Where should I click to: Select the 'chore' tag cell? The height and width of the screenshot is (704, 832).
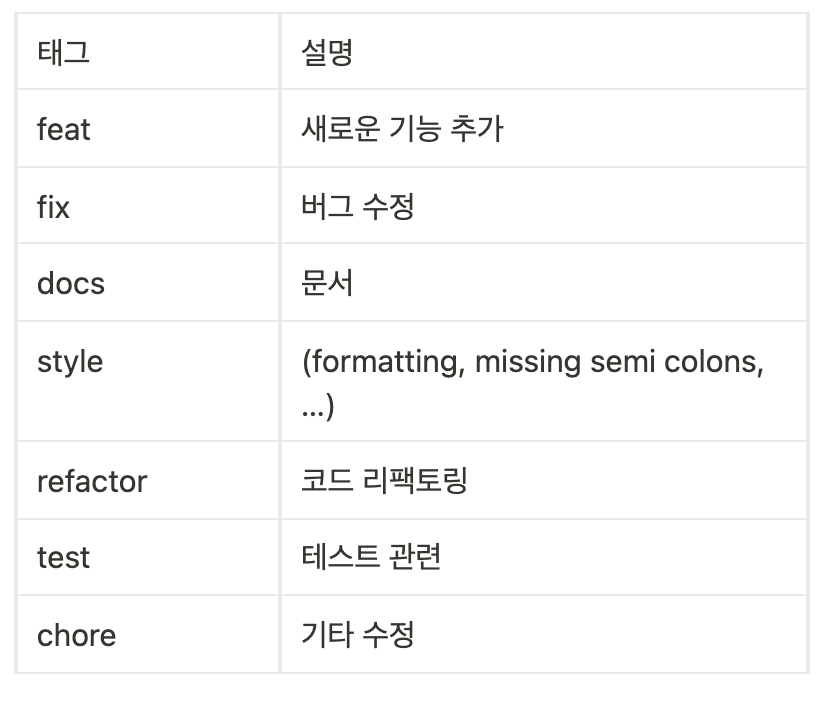76,635
